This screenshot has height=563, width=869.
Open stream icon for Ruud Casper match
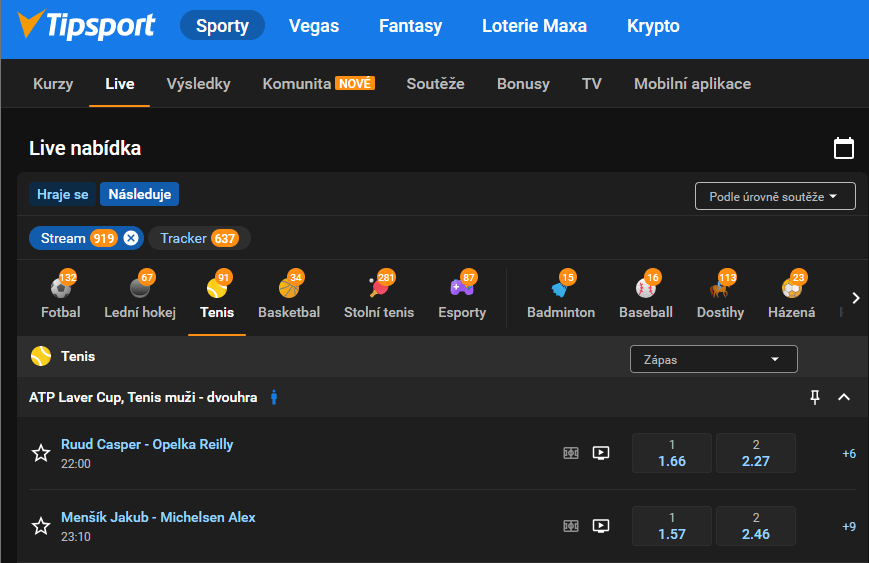pos(601,453)
